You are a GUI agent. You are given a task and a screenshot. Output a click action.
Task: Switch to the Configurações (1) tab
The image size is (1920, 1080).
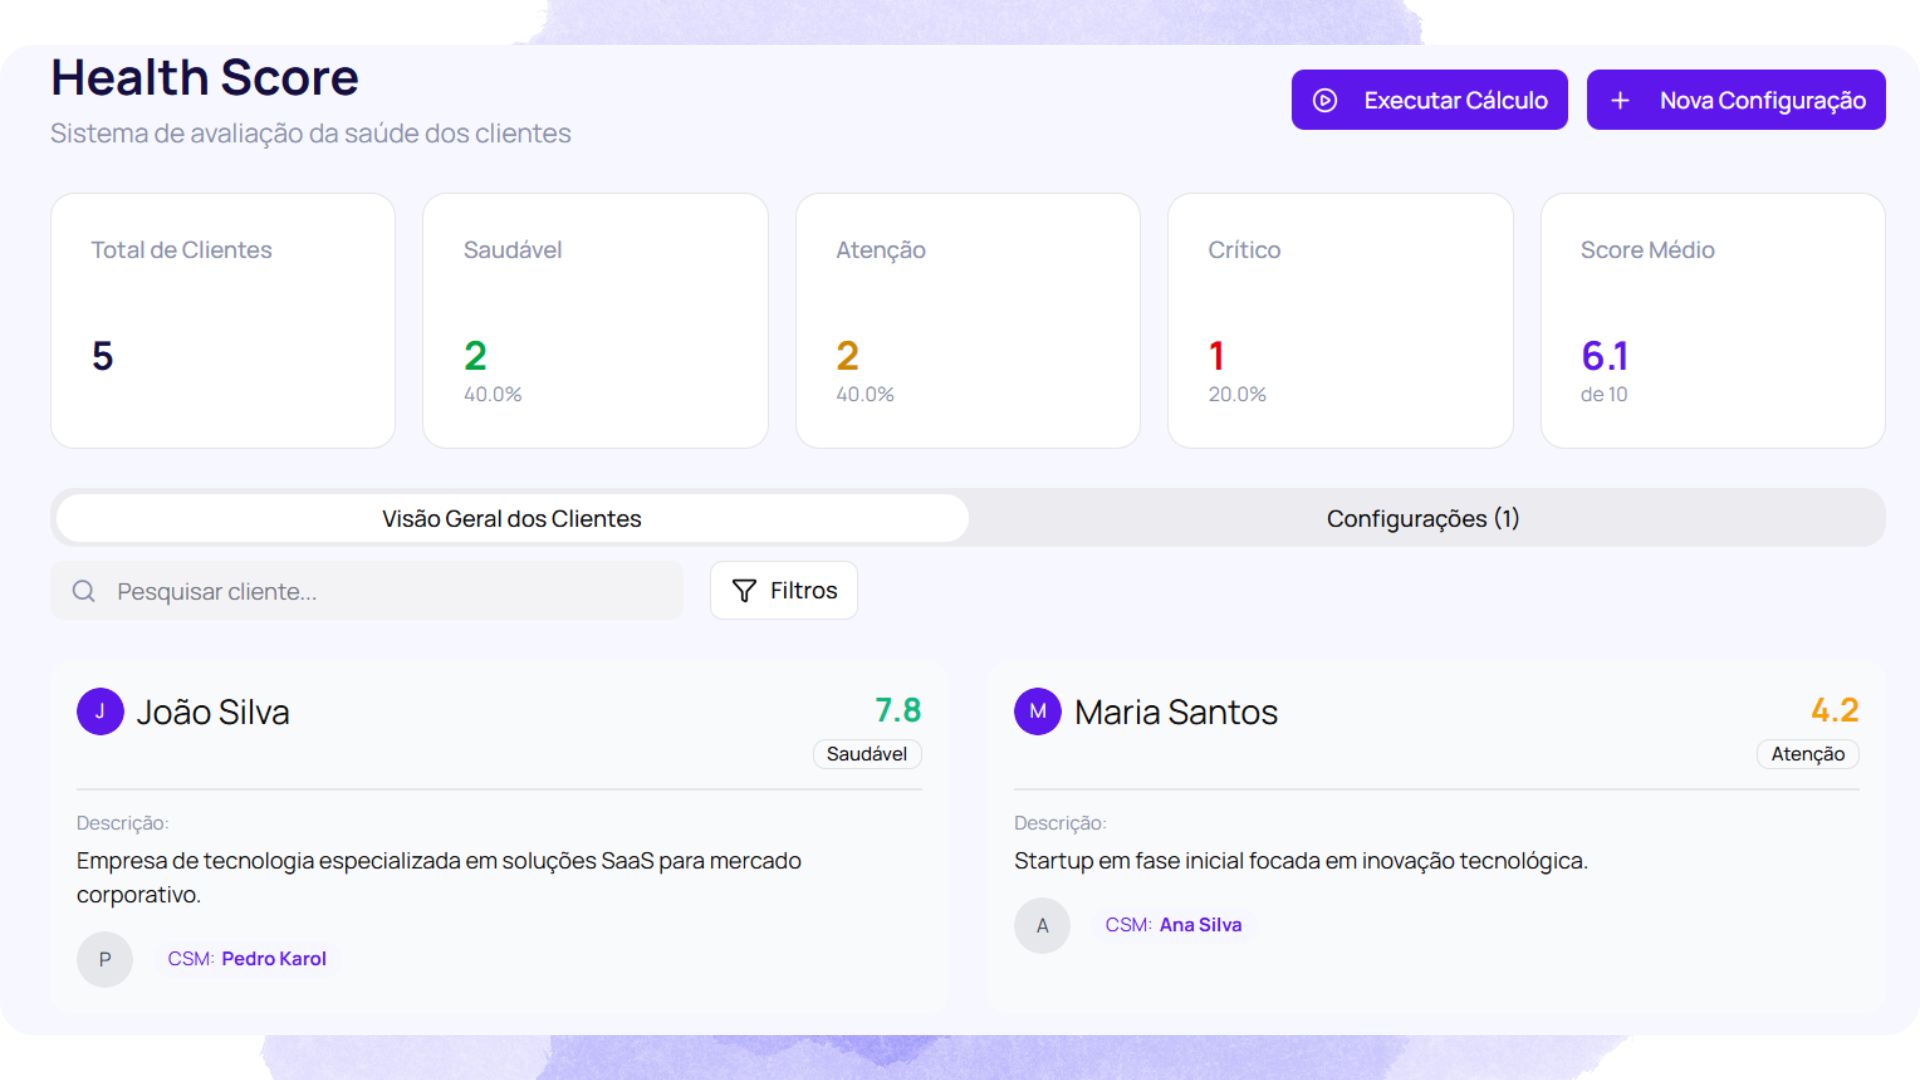(x=1422, y=518)
